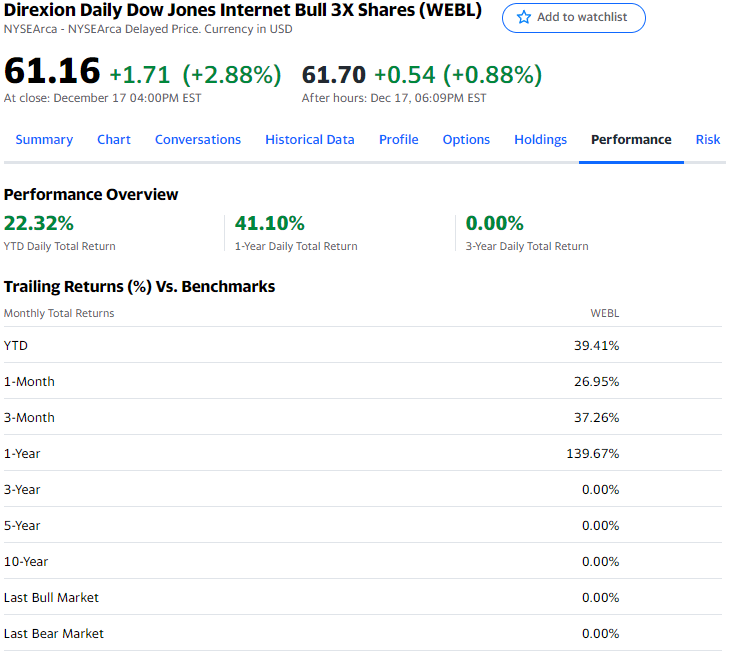
Task: Select the active Performance tab
Action: [631, 140]
